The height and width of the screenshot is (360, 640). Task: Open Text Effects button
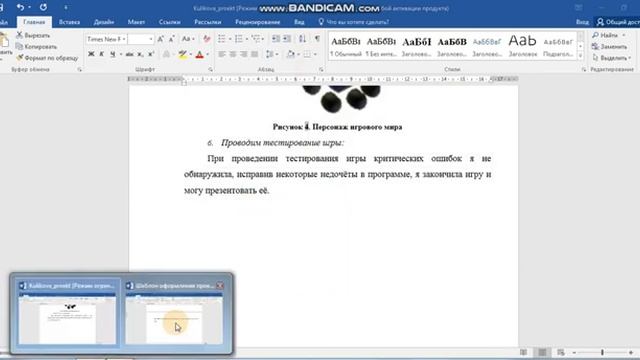[x=167, y=54]
